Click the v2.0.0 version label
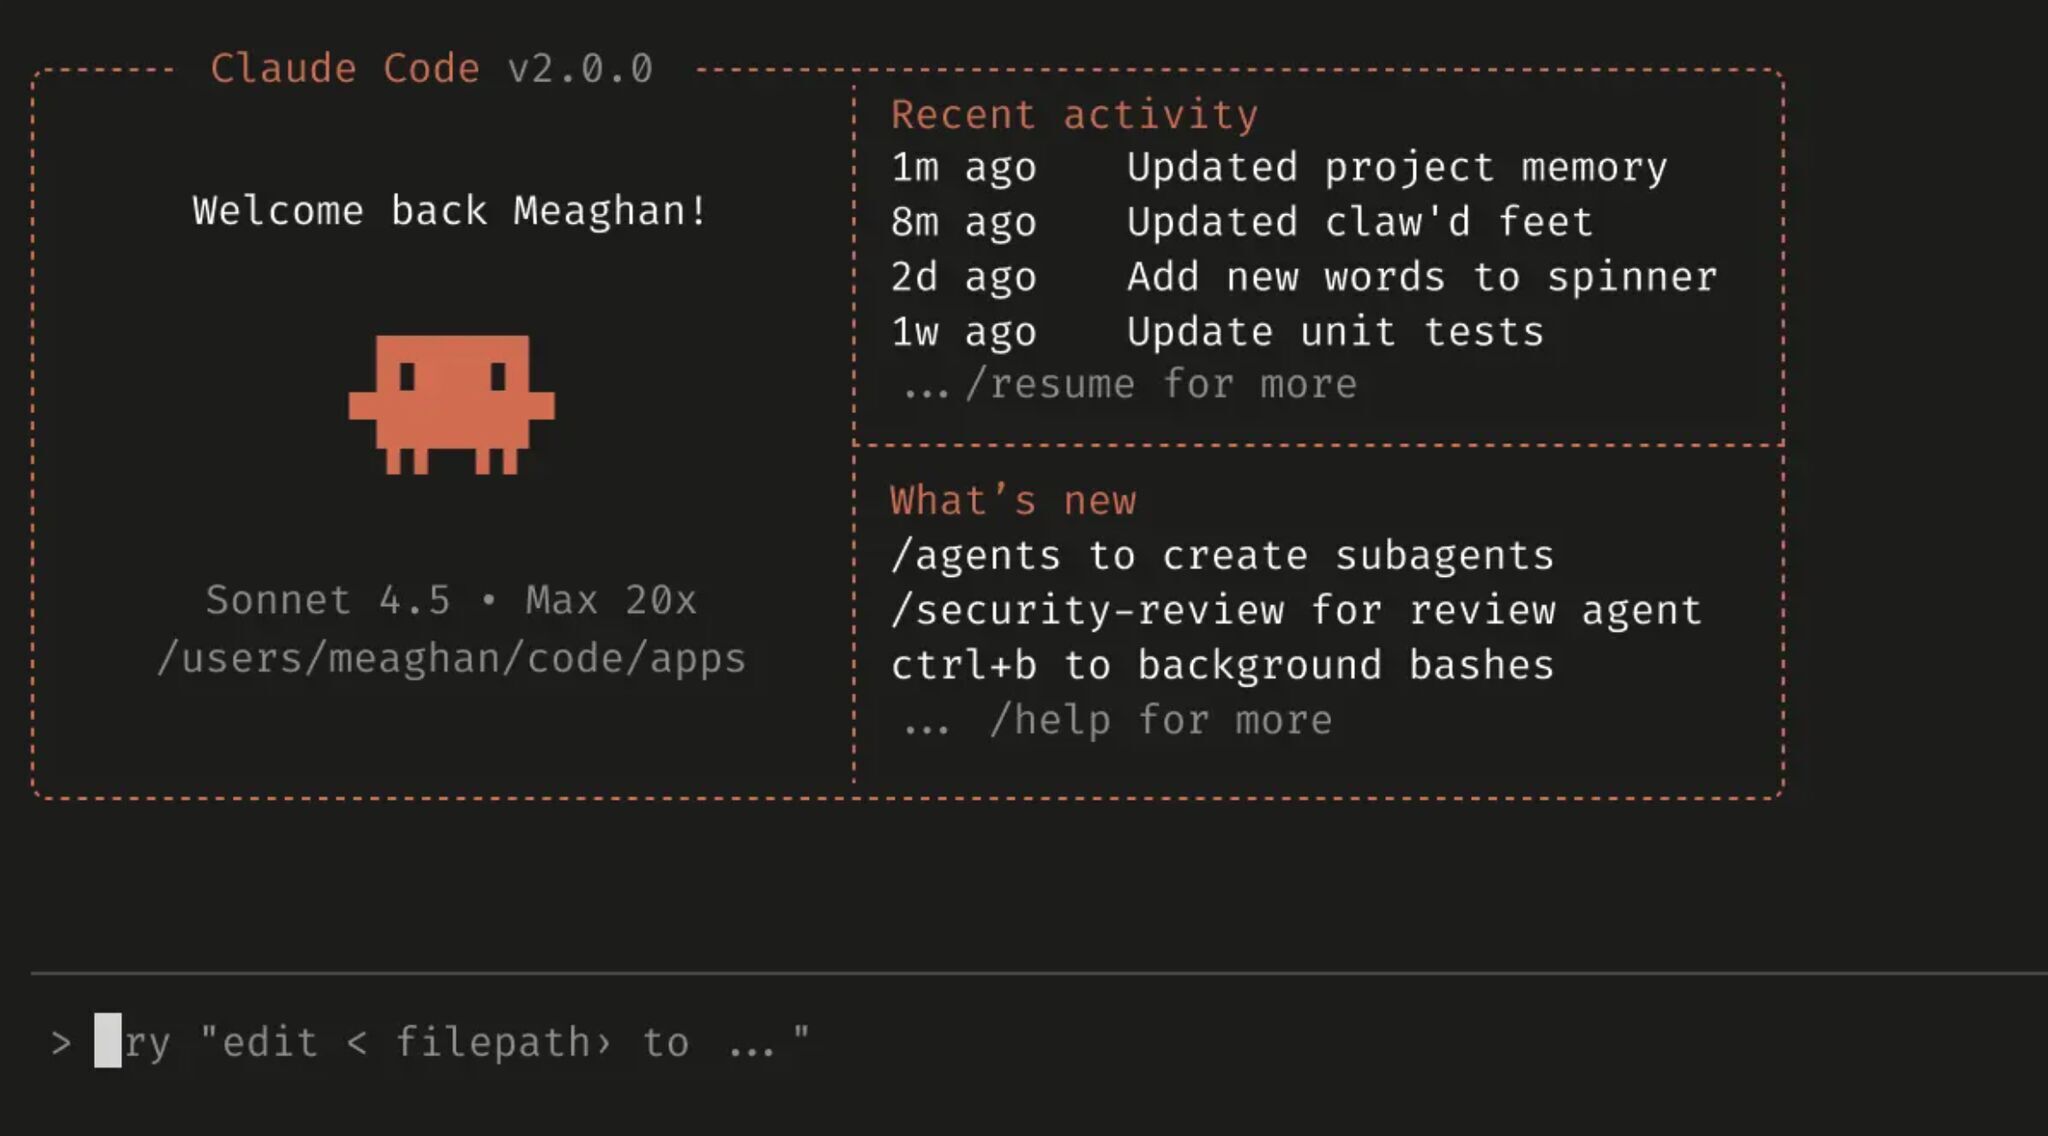 pyautogui.click(x=580, y=68)
